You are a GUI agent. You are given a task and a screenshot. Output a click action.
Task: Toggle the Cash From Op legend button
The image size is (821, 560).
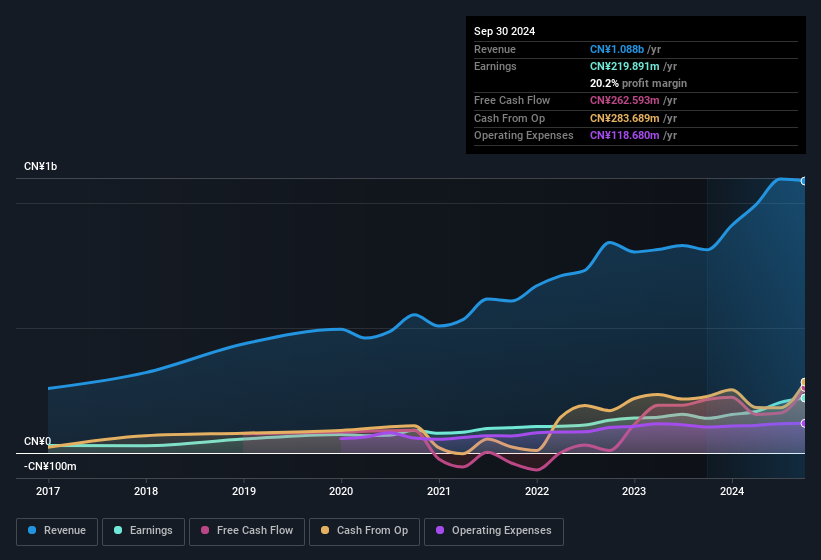coord(364,531)
